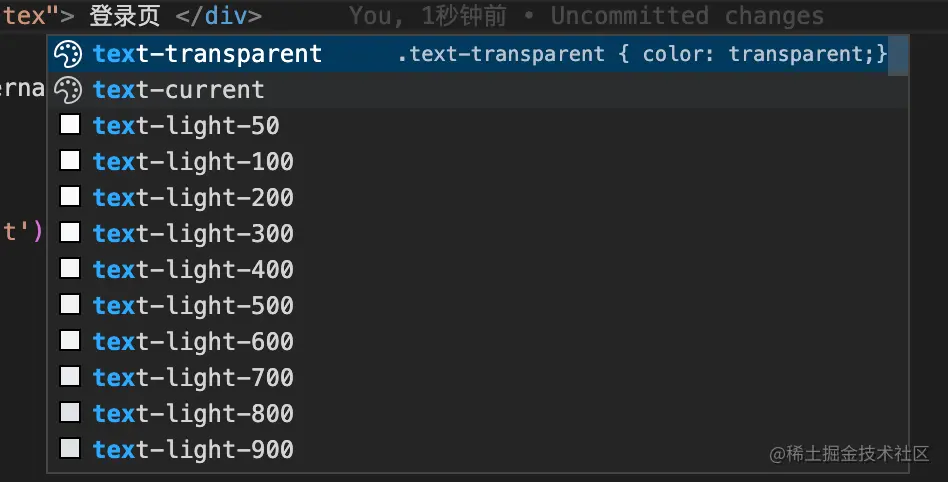Click the palette icon beside text-transparent

tap(68, 54)
